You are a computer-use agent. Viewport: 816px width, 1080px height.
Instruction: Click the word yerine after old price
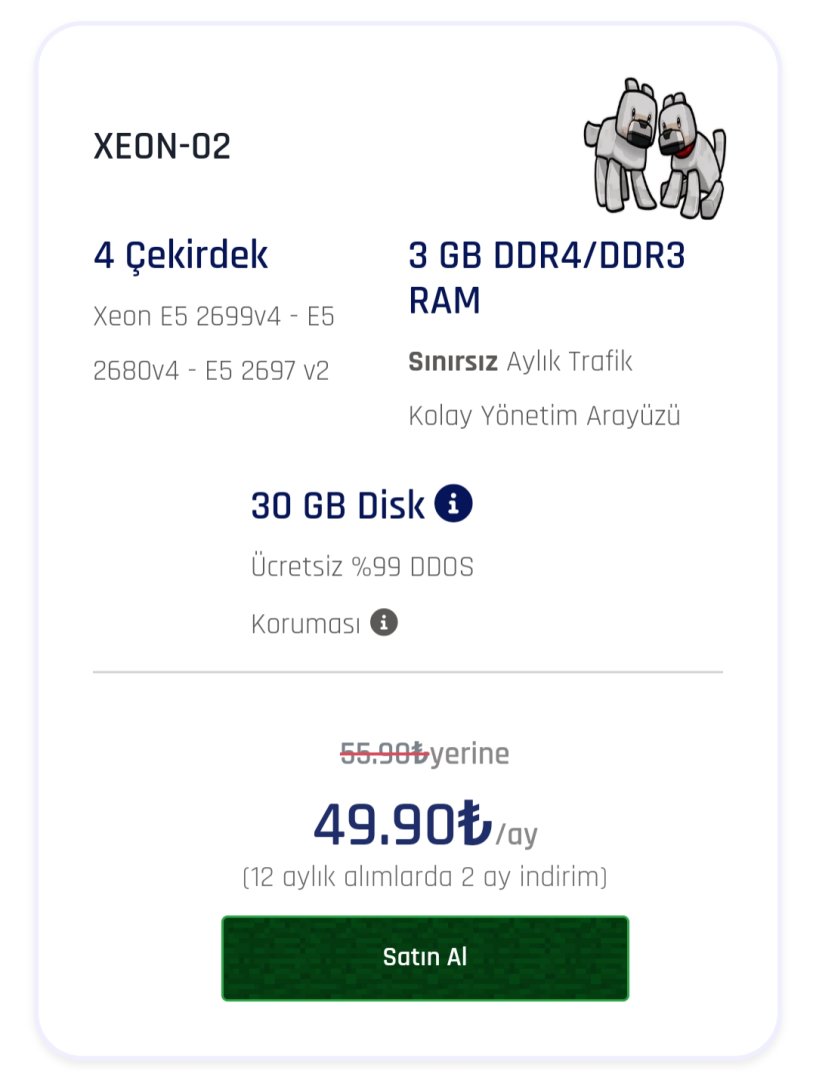(470, 753)
